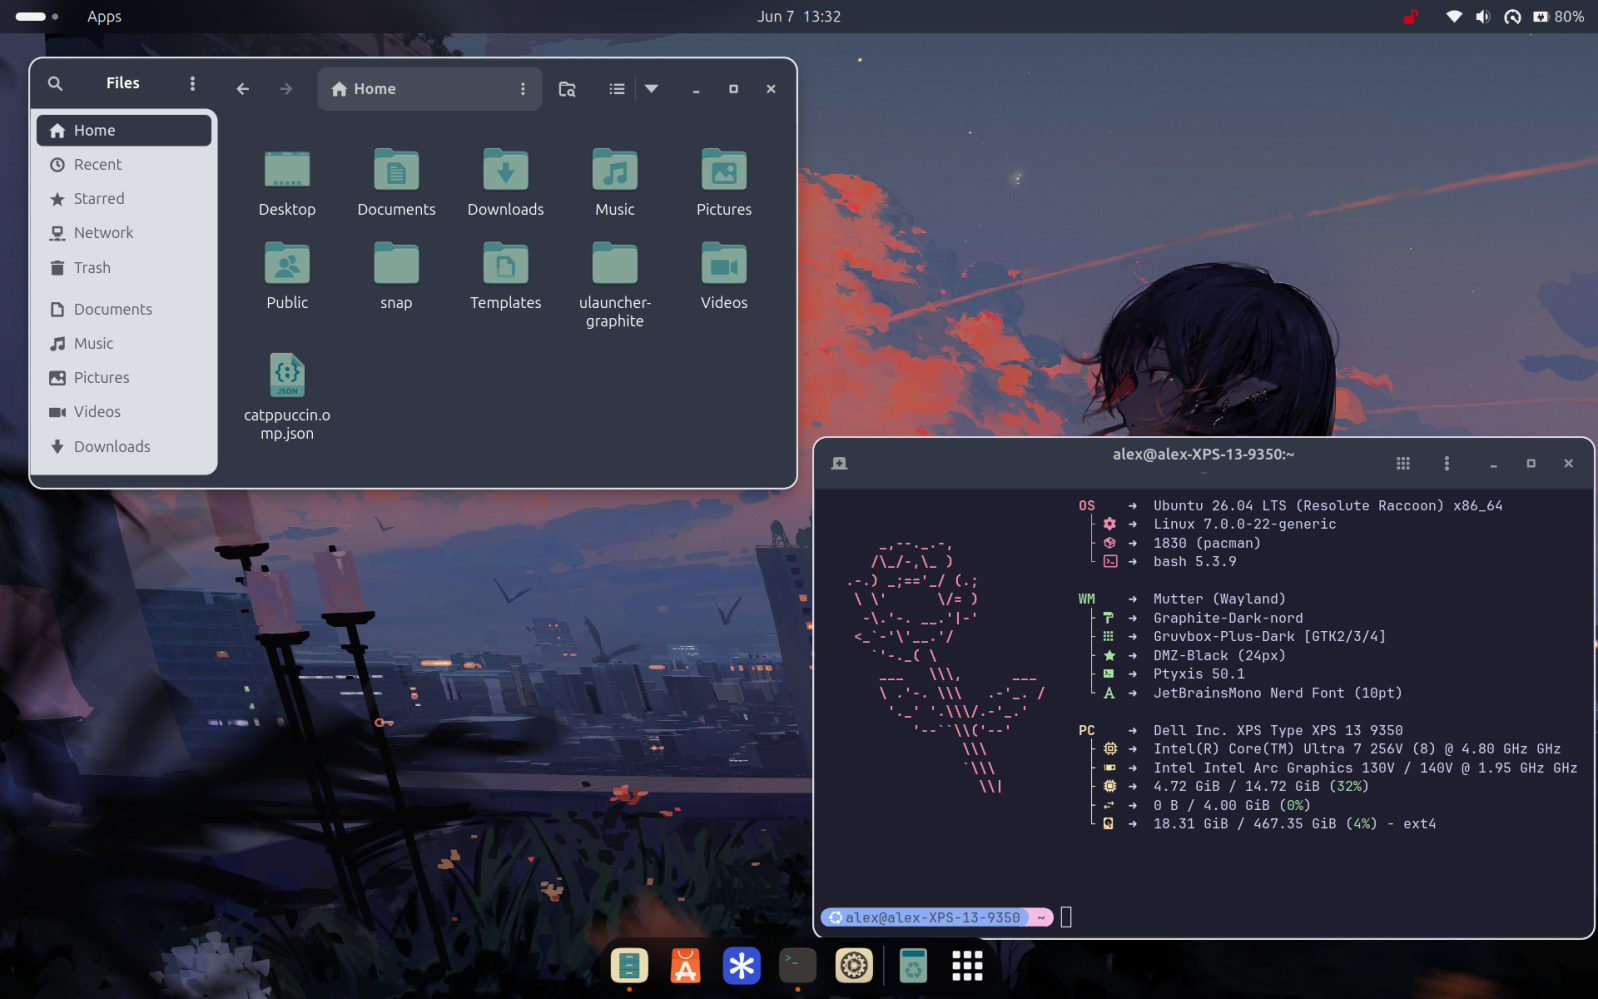Select the Desktop folder icon
This screenshot has width=1598, height=999.
(x=287, y=170)
